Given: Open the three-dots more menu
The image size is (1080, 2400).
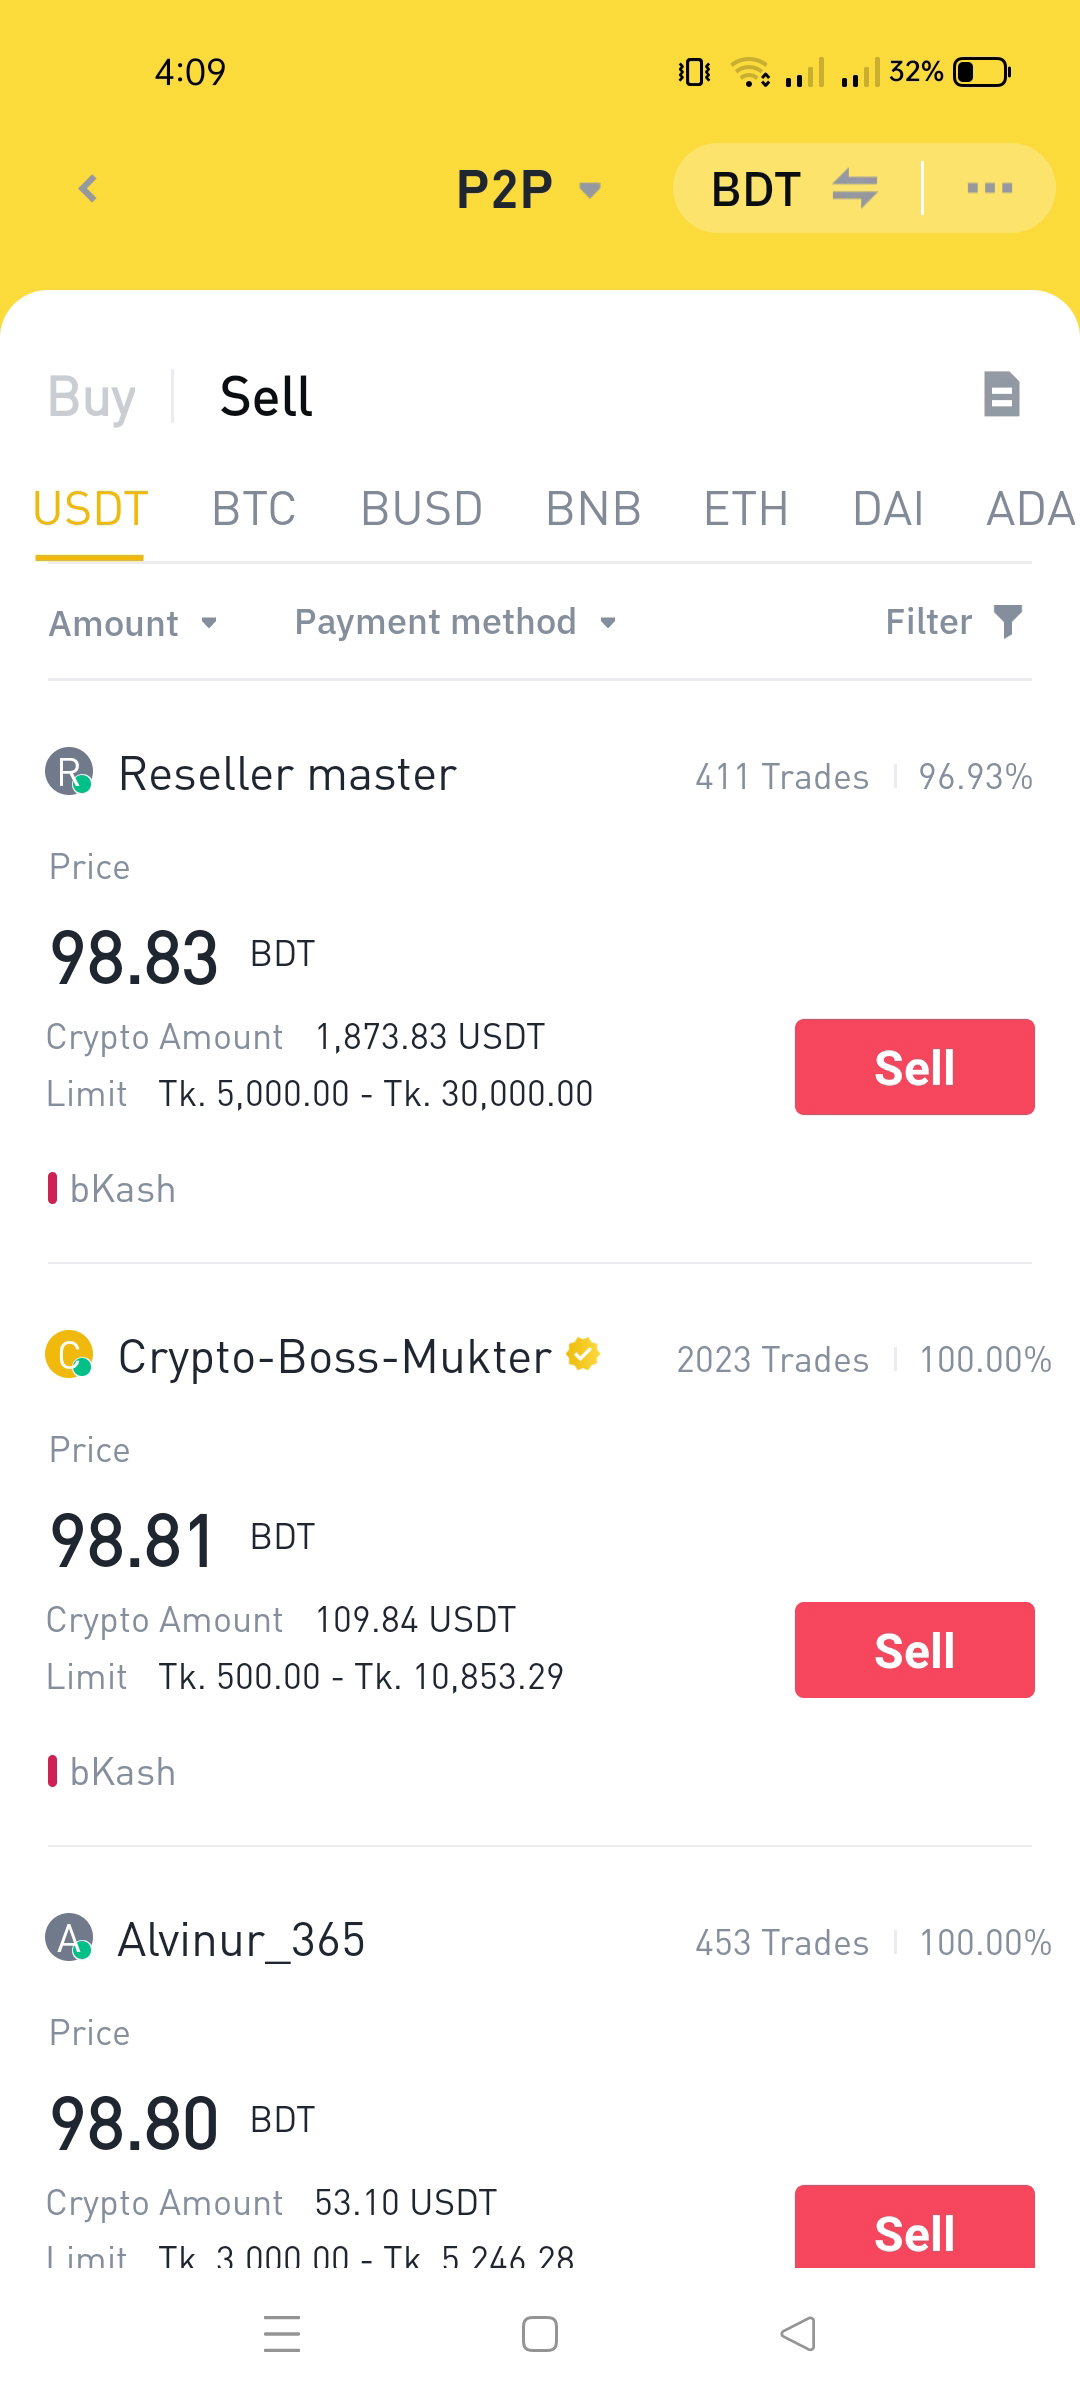Looking at the screenshot, I should 990,188.
